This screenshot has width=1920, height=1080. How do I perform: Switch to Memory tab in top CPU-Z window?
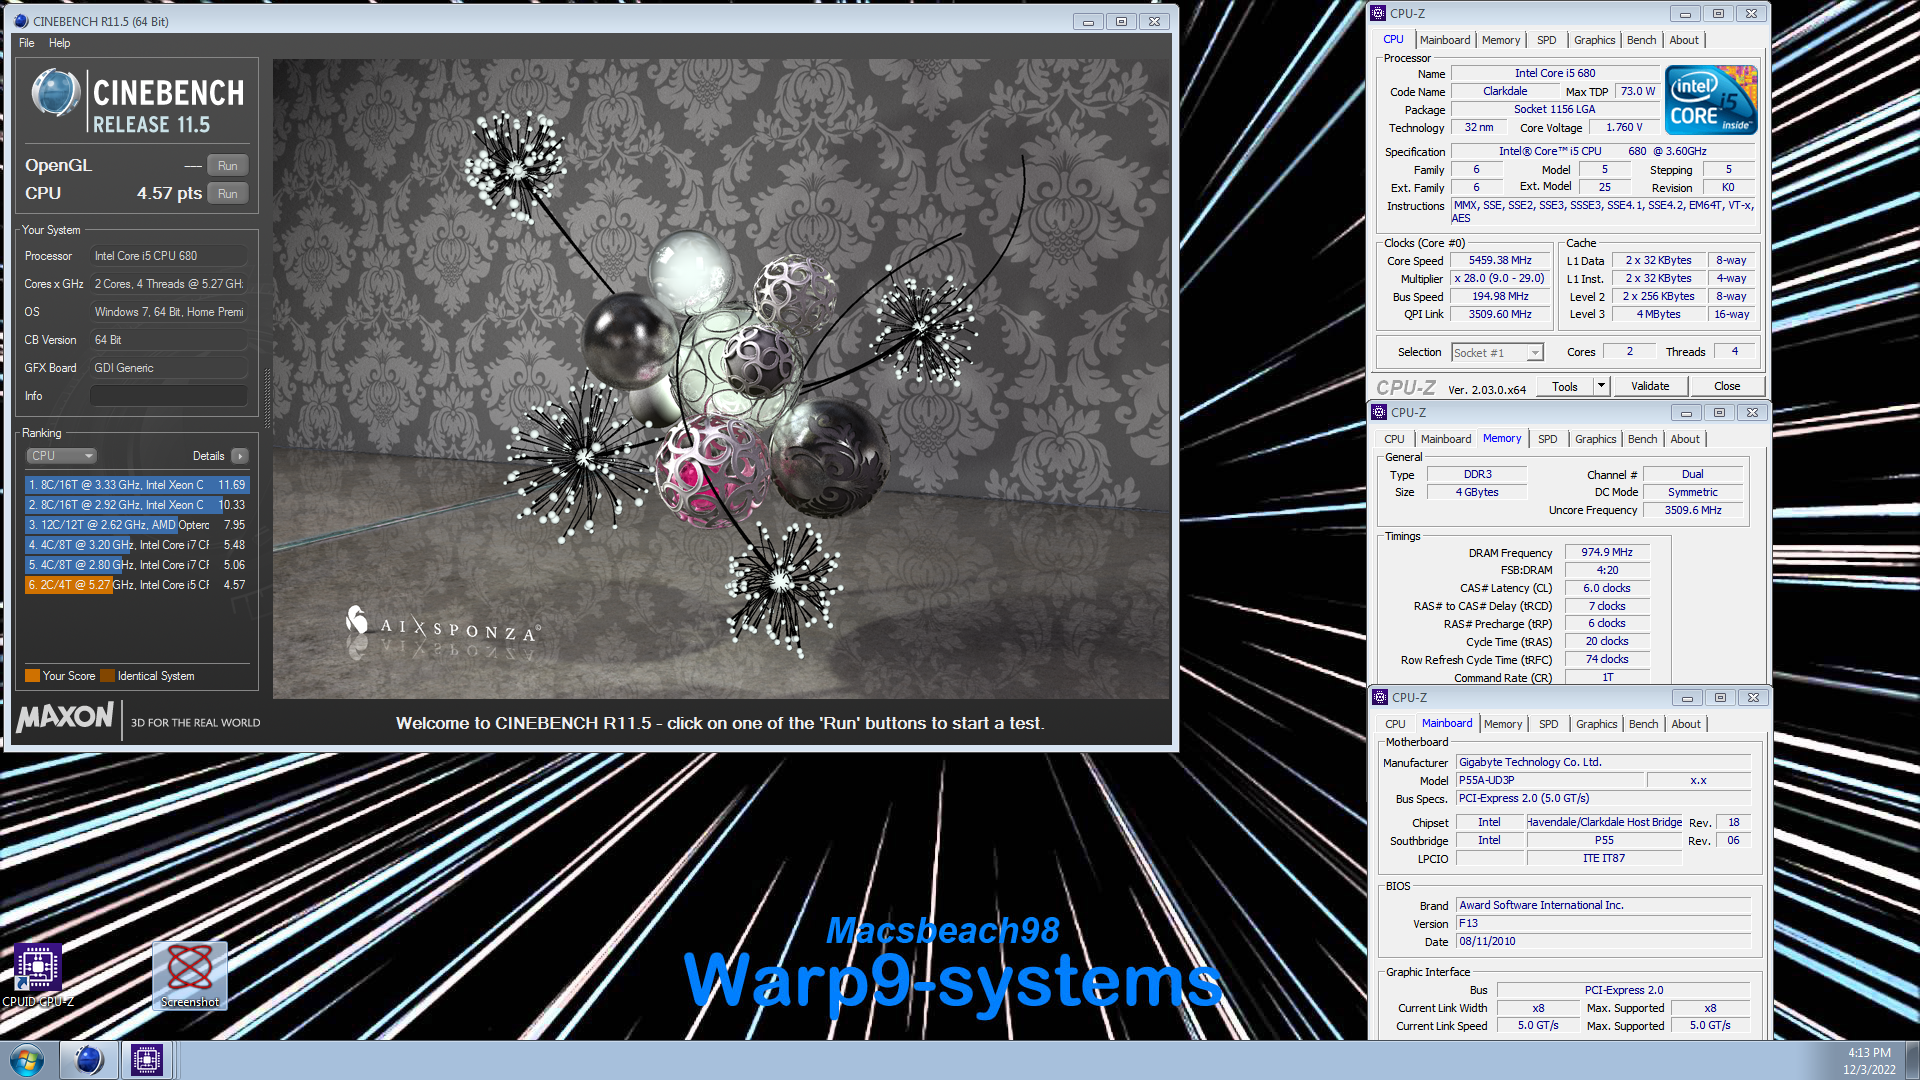1500,40
